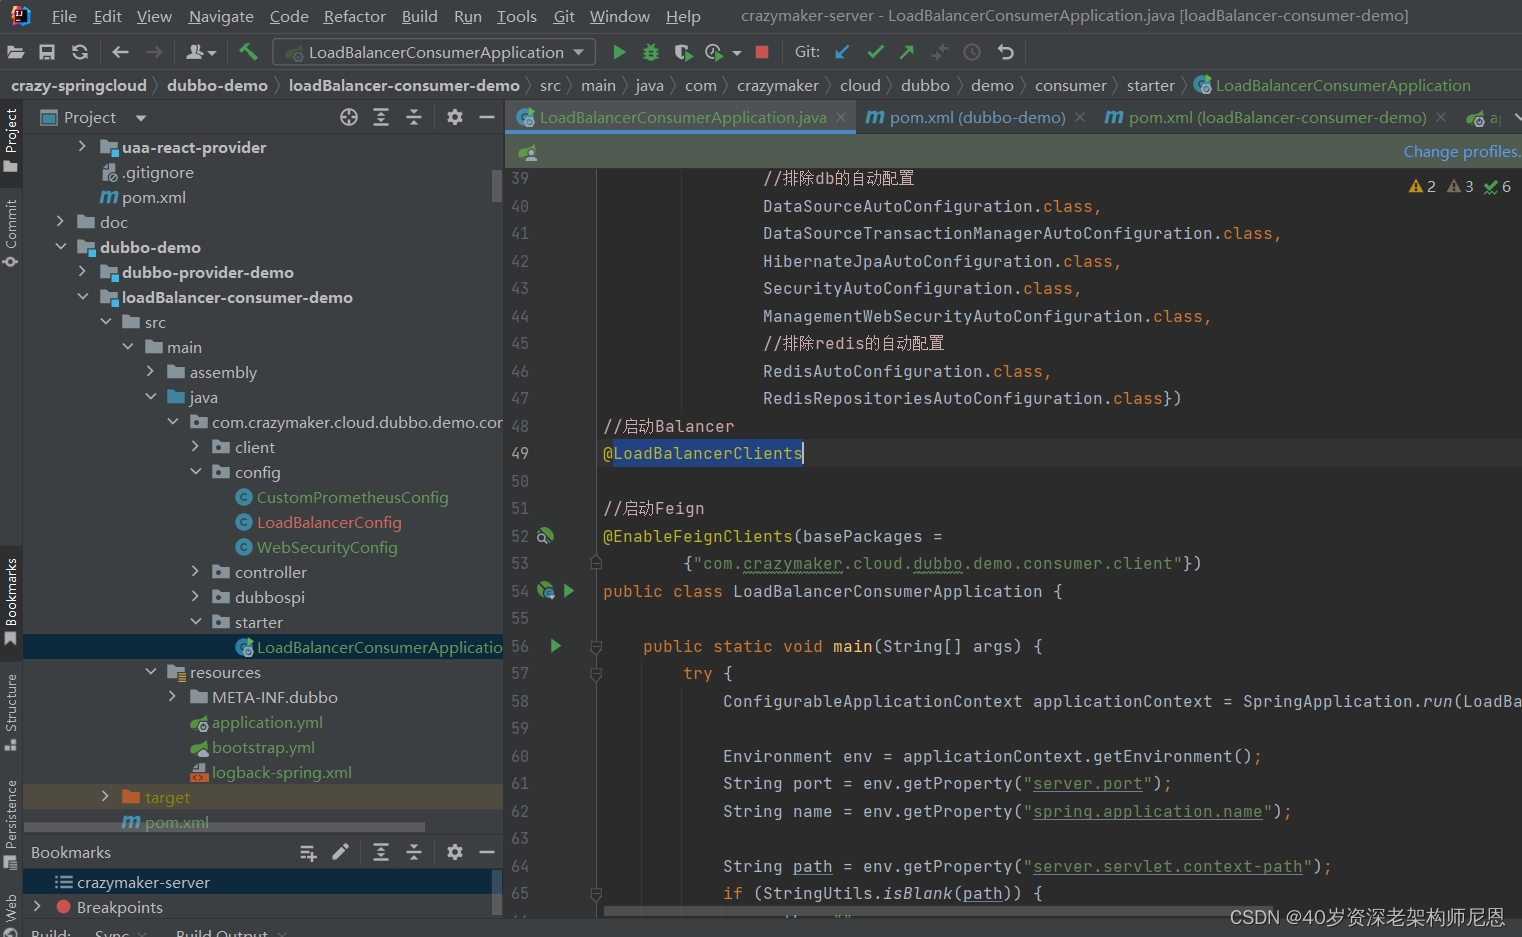Screen dimensions: 1522x937
Task: Click the Build project hammer icon
Action: [248, 52]
